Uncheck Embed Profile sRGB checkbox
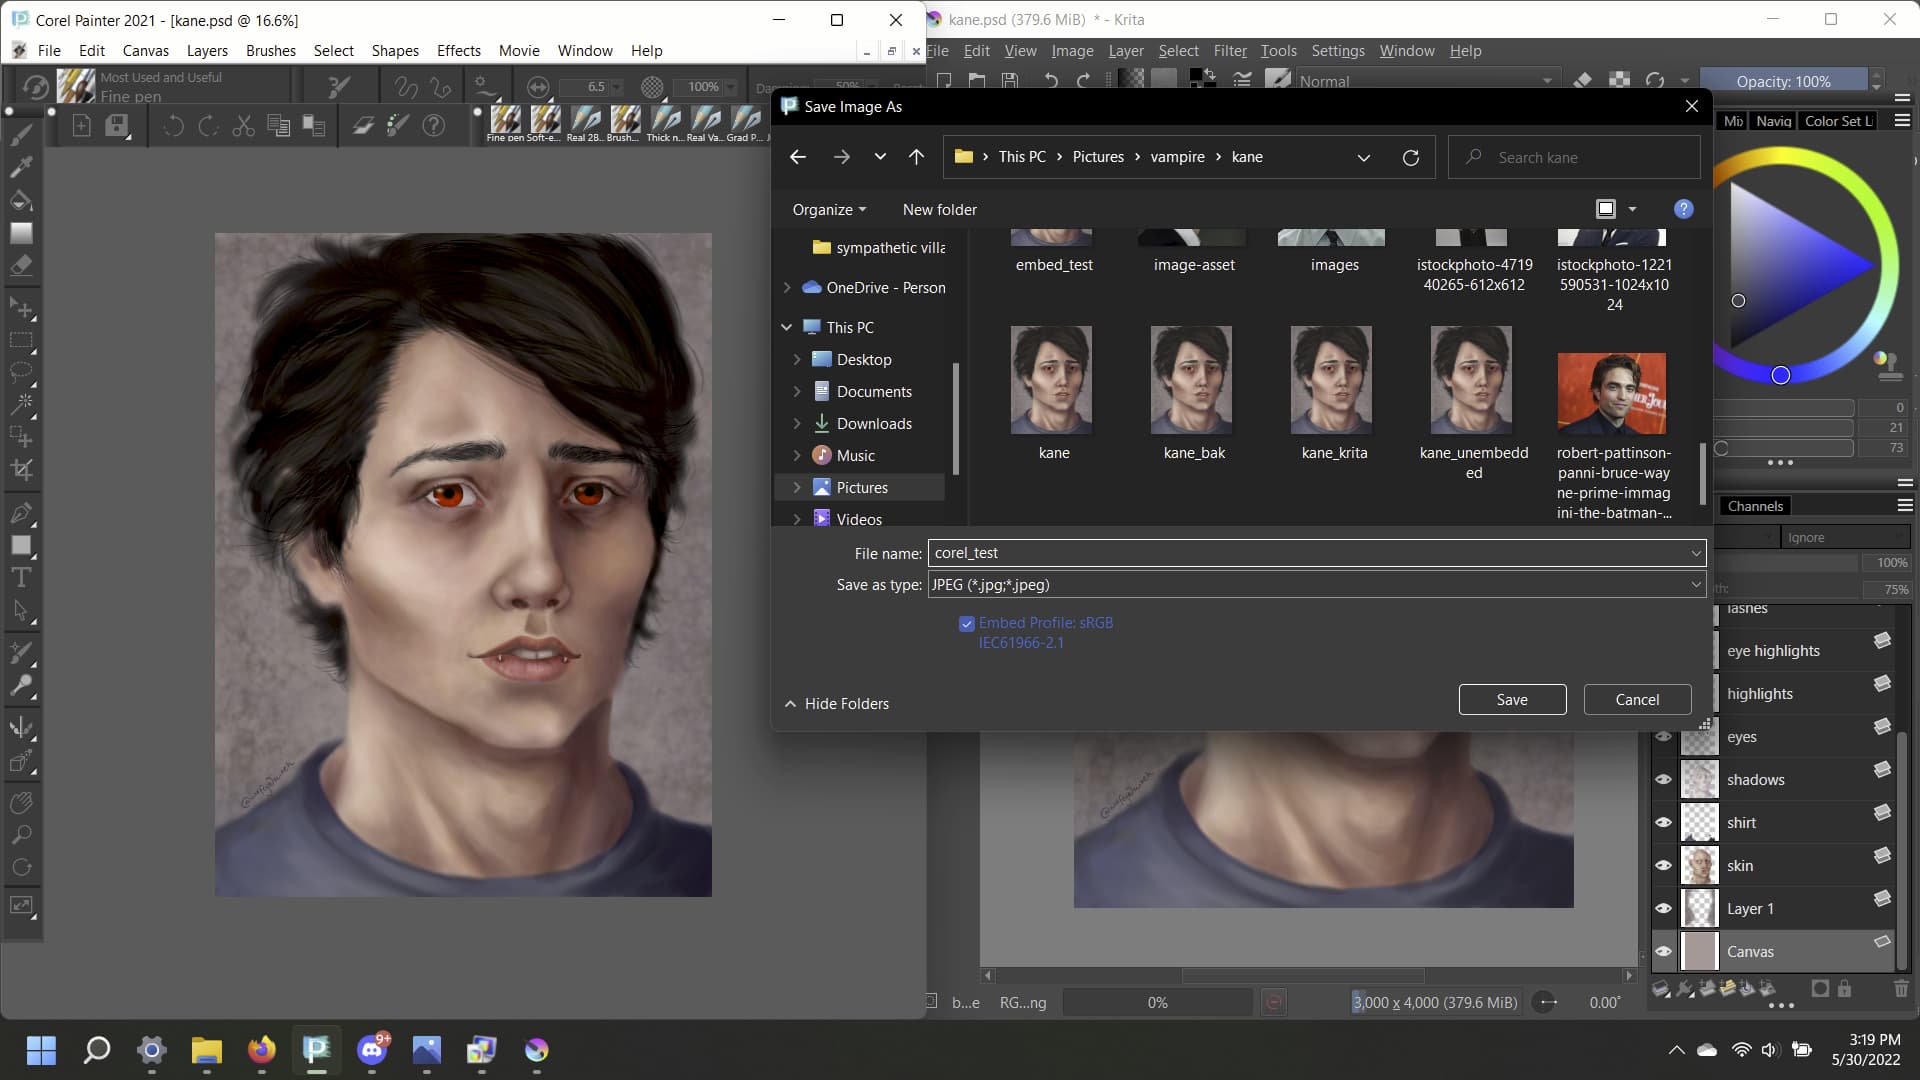1920x1080 pixels. tap(966, 624)
